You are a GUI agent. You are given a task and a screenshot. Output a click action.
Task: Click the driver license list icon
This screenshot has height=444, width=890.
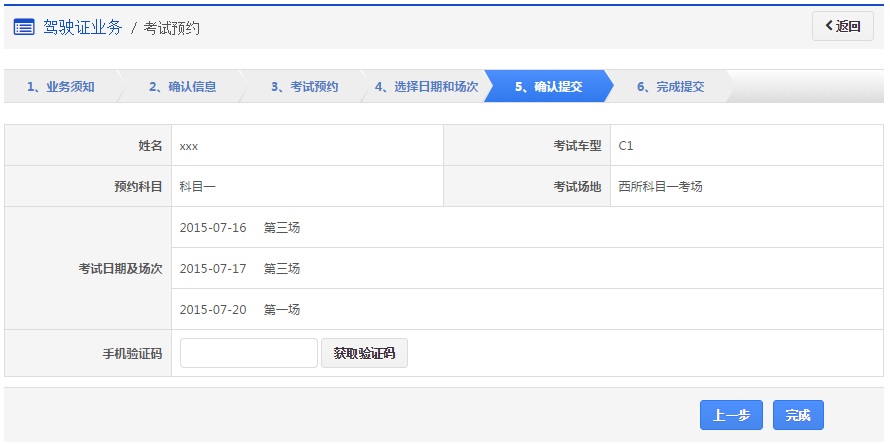[24, 27]
